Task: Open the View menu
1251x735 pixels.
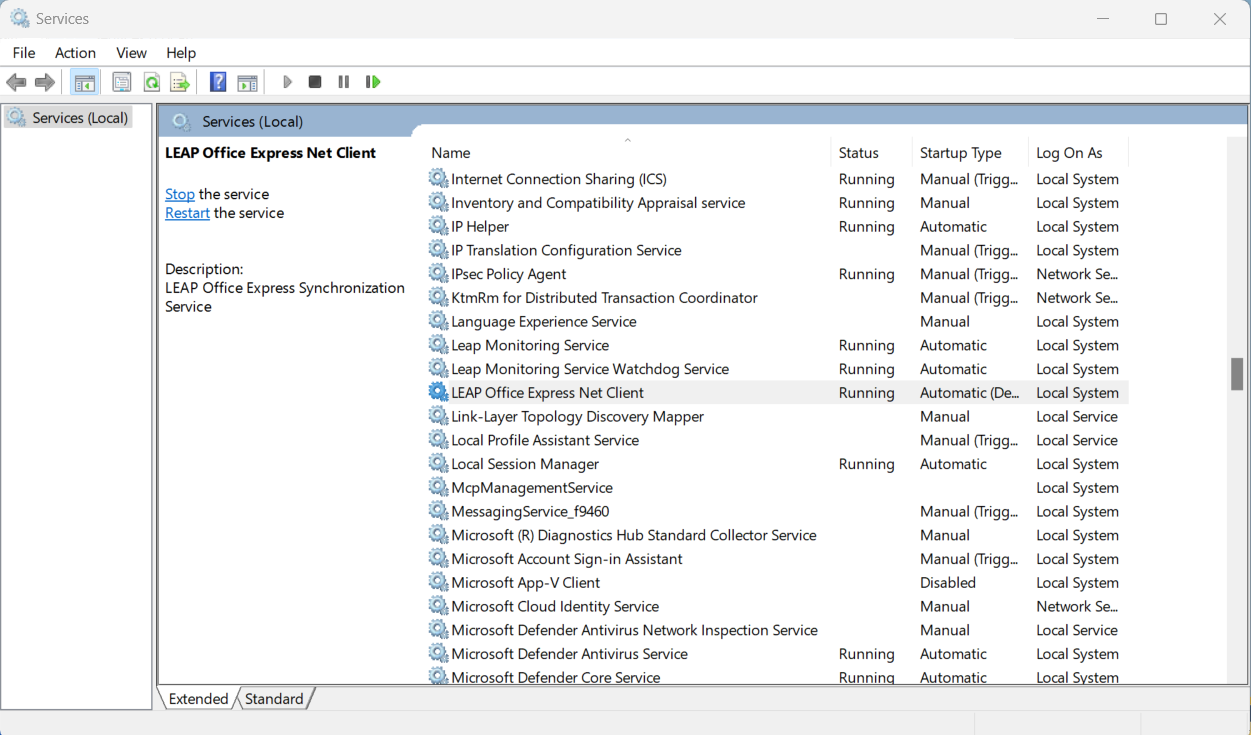Action: tap(131, 53)
